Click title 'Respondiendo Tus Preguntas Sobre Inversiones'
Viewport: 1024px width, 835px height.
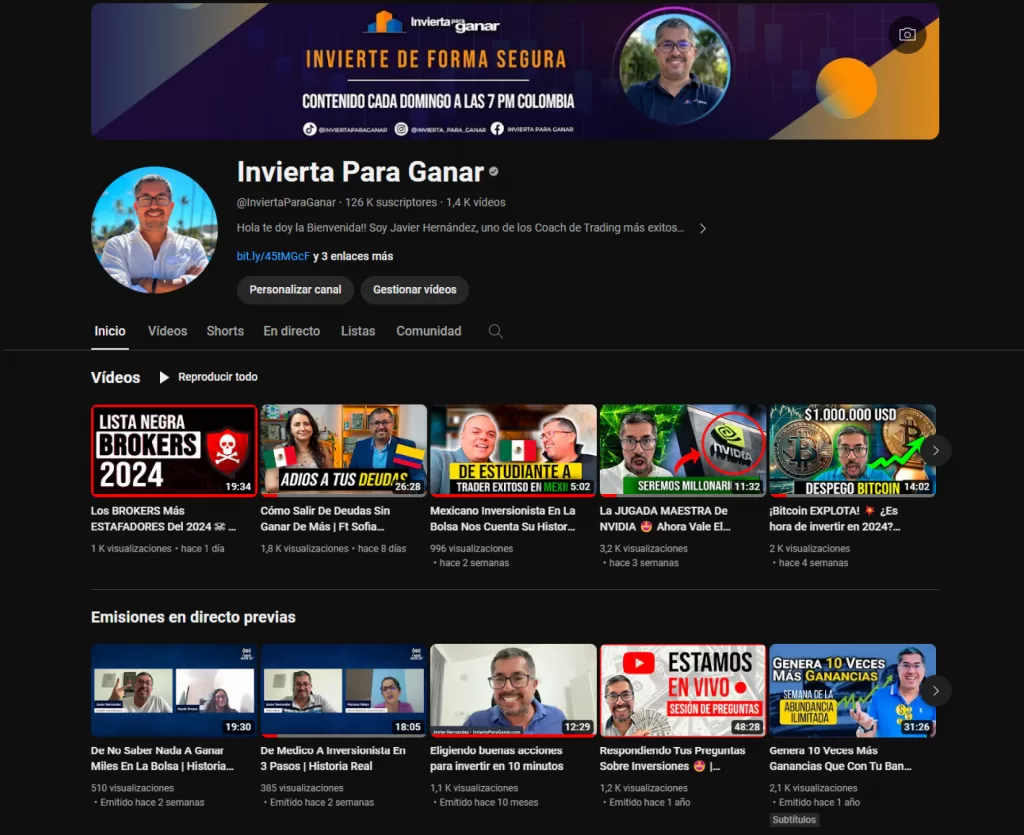[673, 759]
